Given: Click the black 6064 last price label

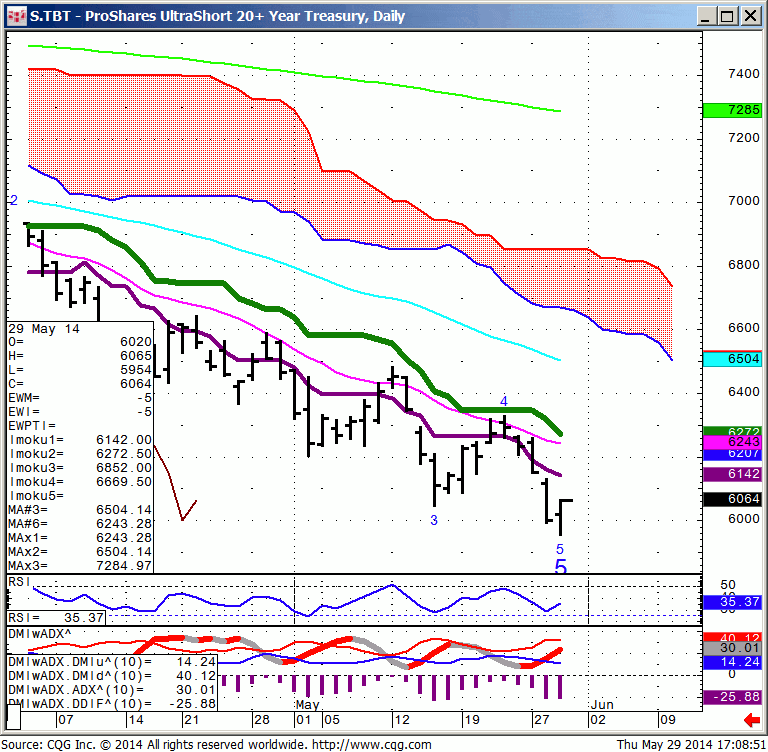Looking at the screenshot, I should tap(732, 499).
